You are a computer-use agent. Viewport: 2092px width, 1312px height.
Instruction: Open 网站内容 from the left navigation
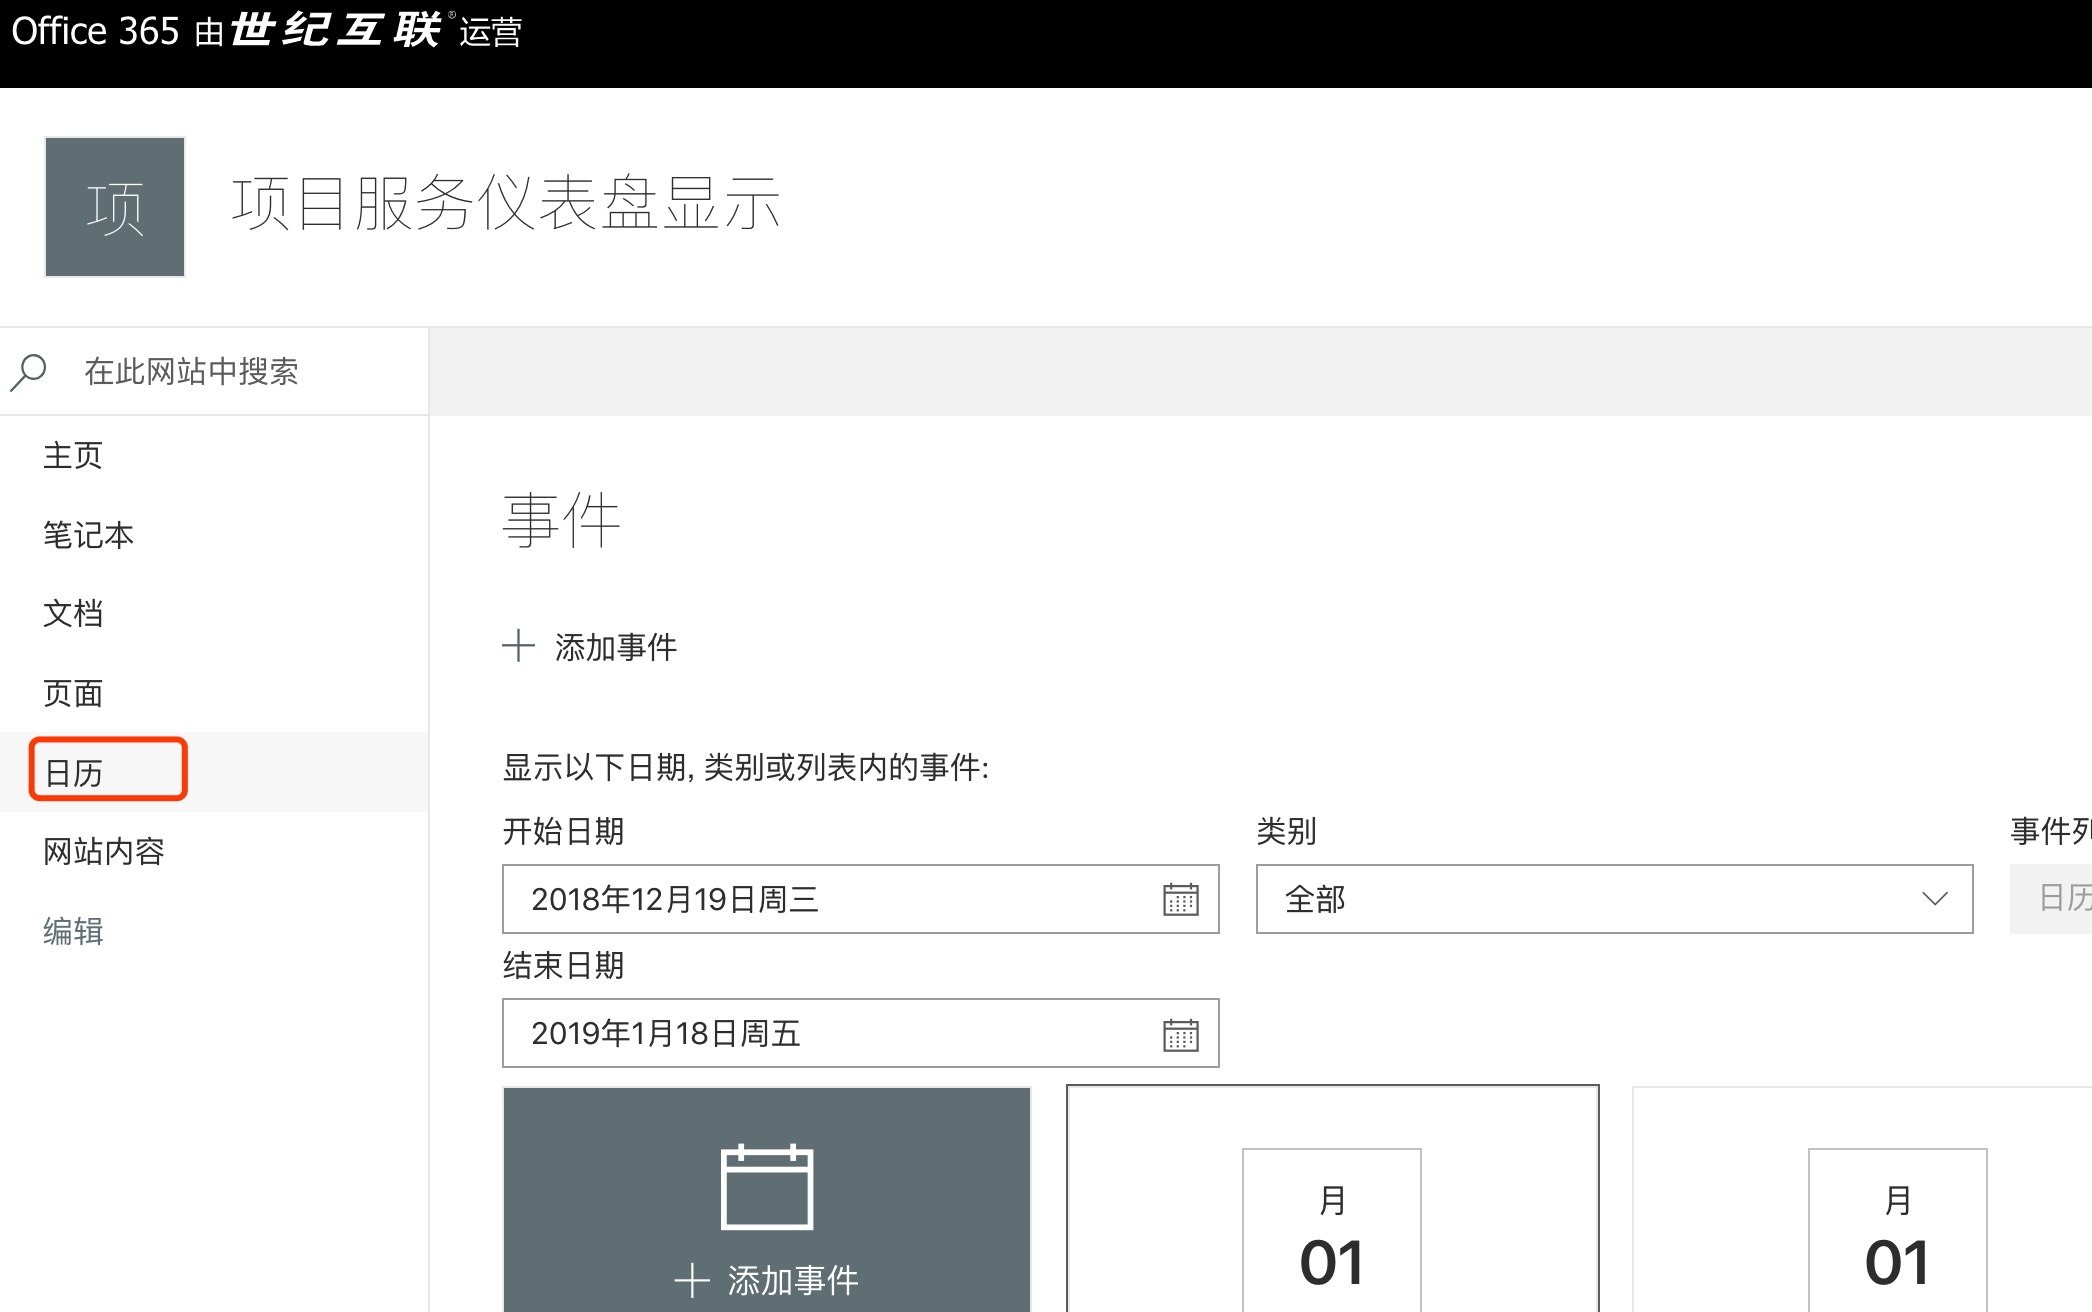(x=103, y=851)
